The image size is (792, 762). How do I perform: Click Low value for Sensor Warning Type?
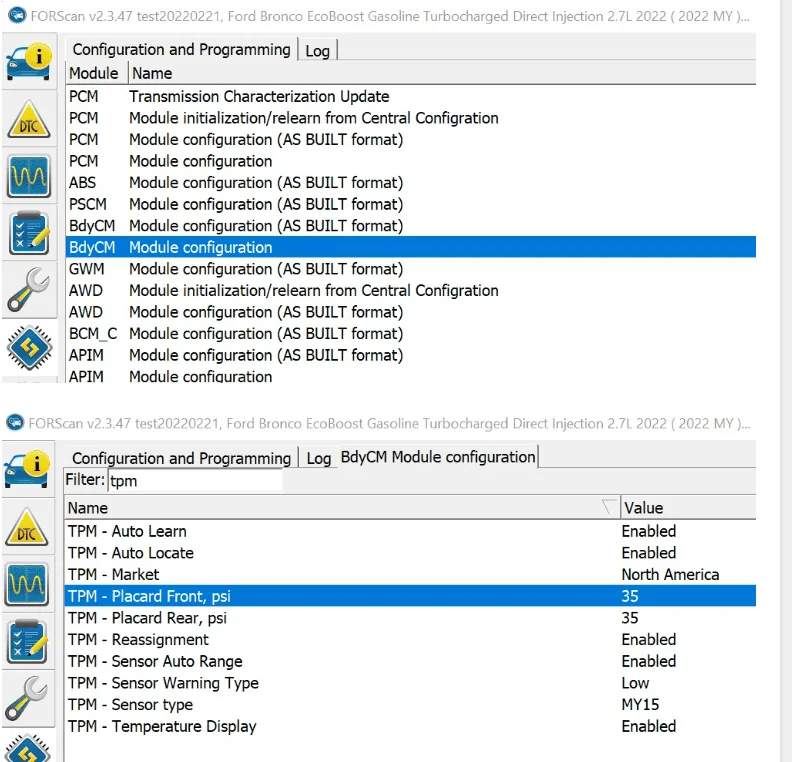[635, 683]
